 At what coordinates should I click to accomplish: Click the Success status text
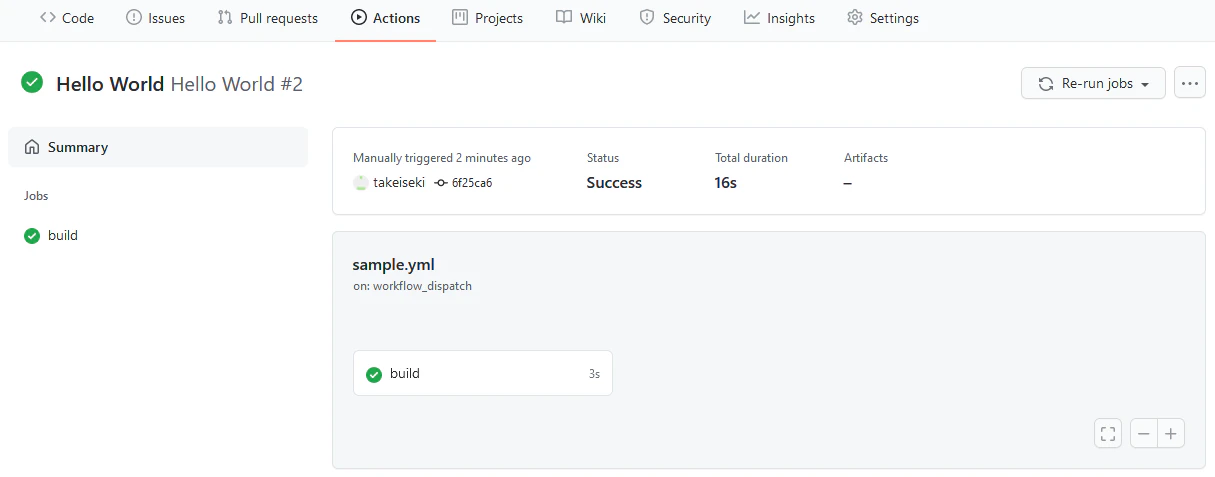[x=614, y=183]
